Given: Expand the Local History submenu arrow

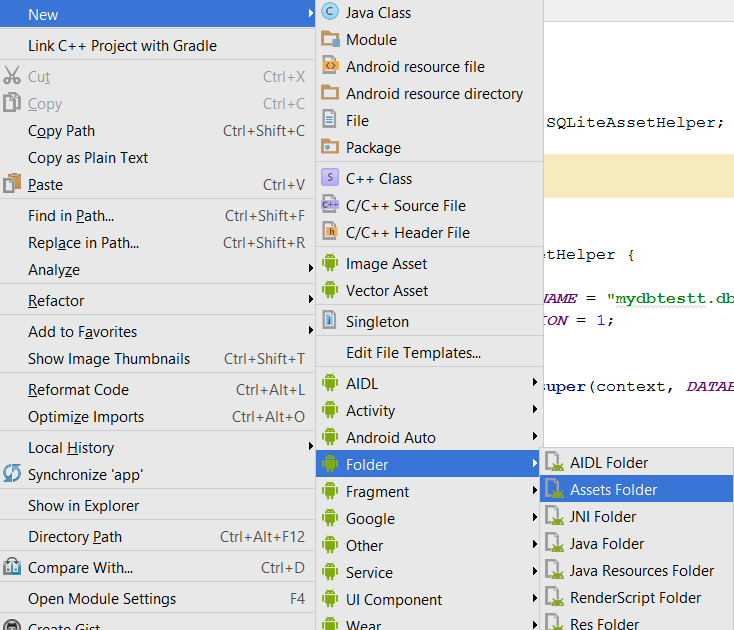Looking at the screenshot, I should 310,447.
